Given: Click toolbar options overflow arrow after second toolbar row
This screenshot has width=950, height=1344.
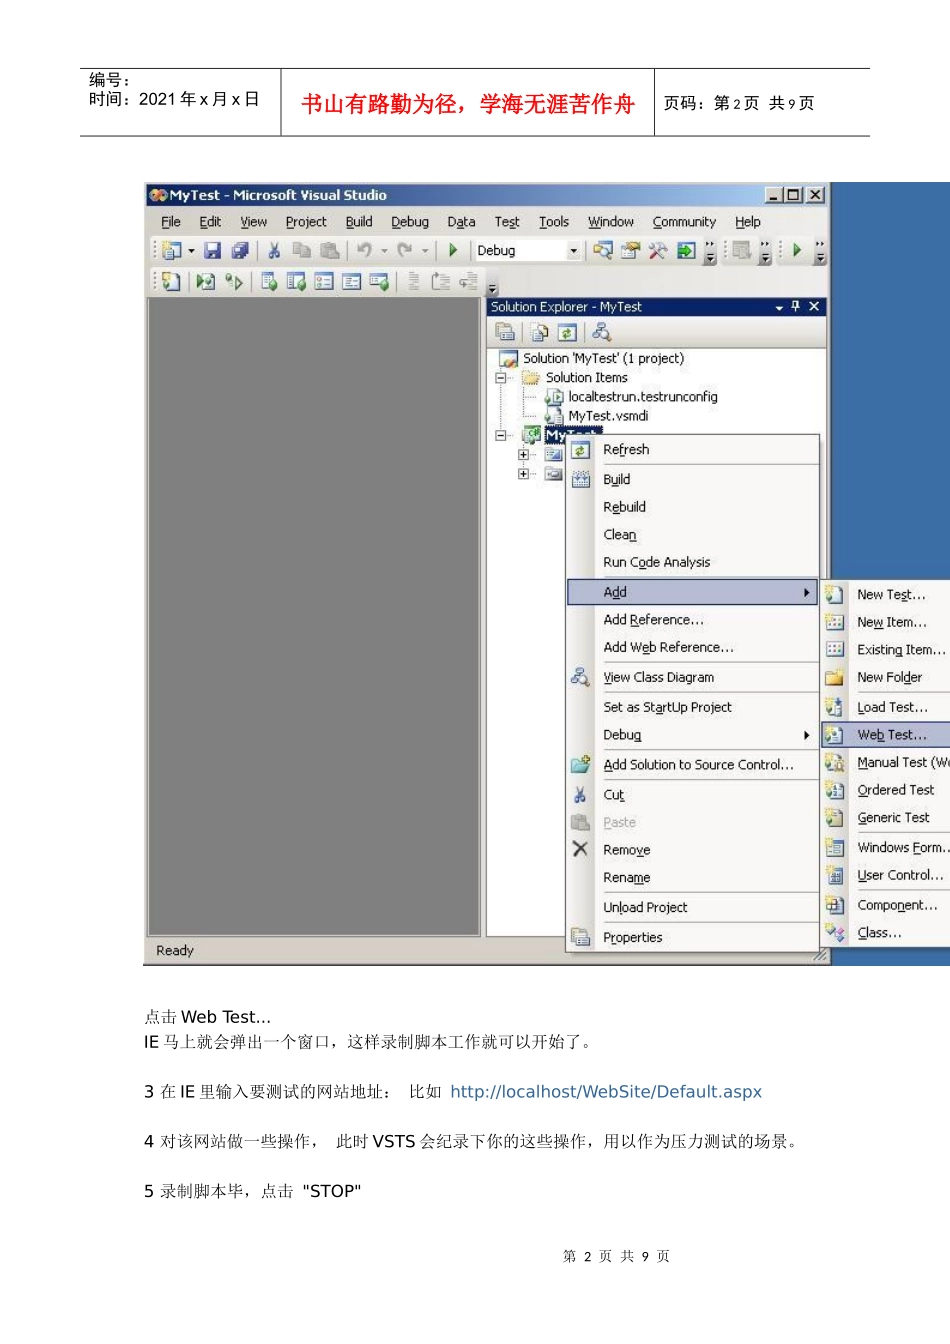Looking at the screenshot, I should click(x=492, y=288).
